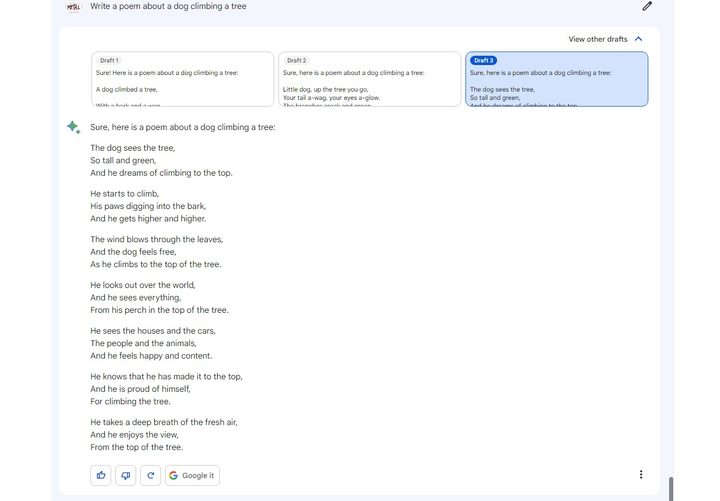The height and width of the screenshot is (501, 720).
Task: Edit the prompt with the pencil icon
Action: pyautogui.click(x=647, y=6)
